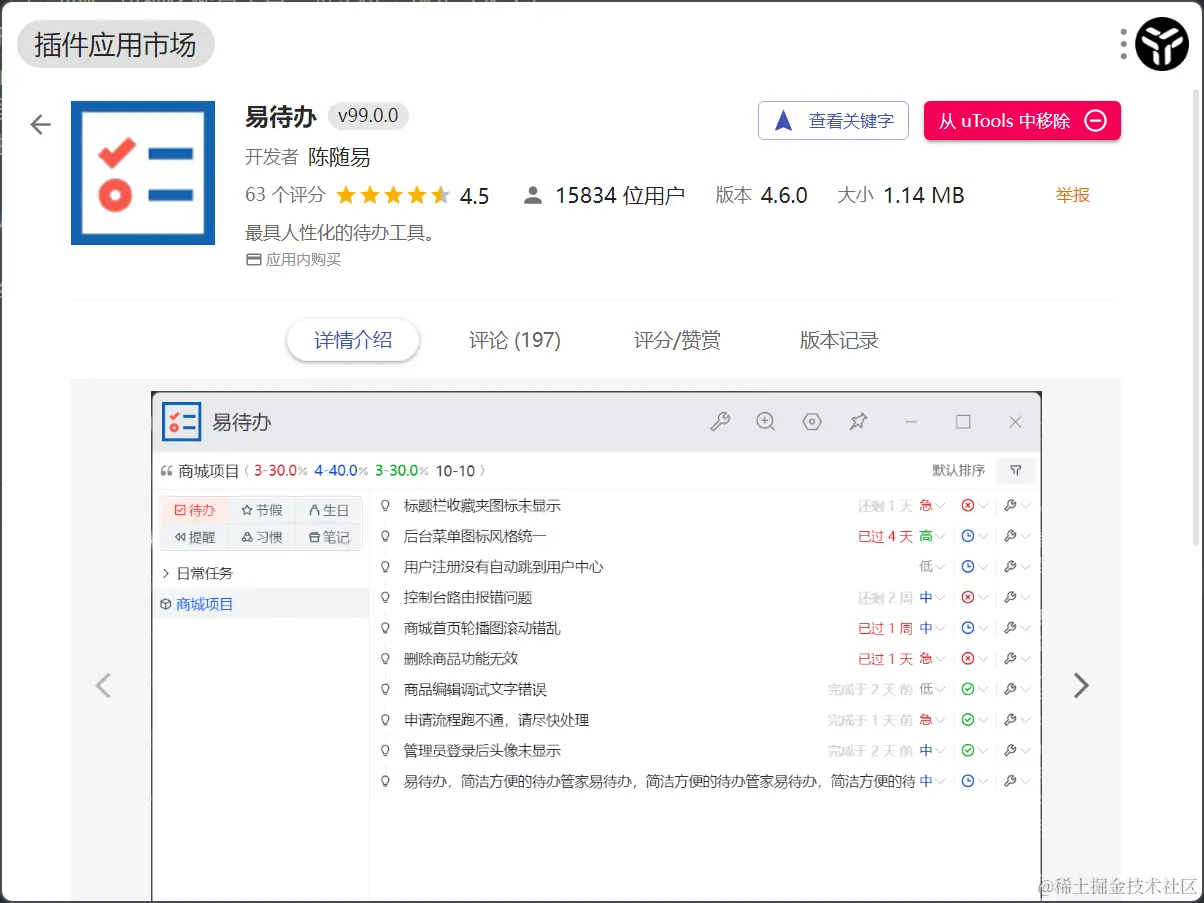The height and width of the screenshot is (903, 1204).
Task: Click the 默认排序 sort label
Action: [958, 470]
